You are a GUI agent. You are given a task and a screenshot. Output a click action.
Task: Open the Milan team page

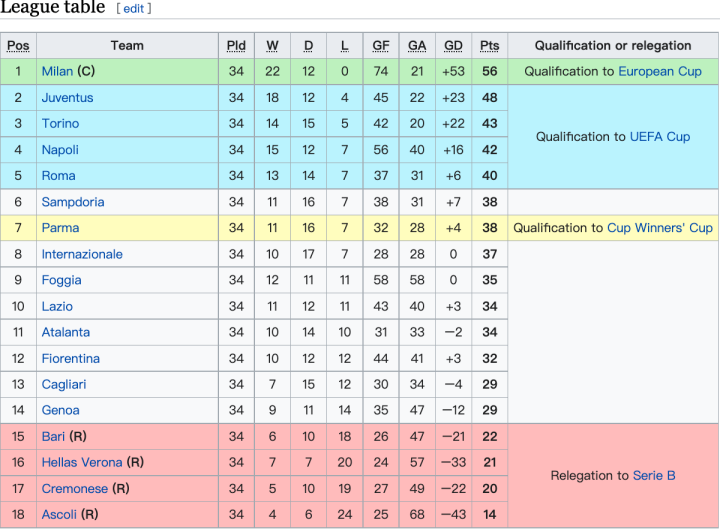(x=57, y=72)
